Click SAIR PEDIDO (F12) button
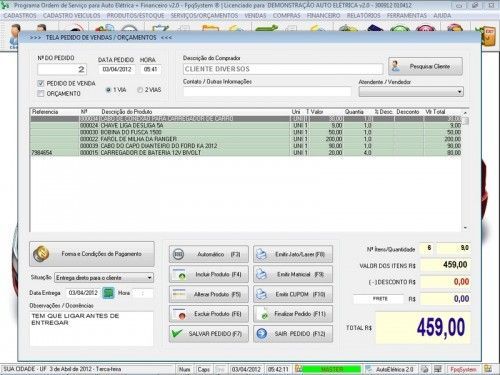The width and height of the screenshot is (500, 375). (x=293, y=334)
